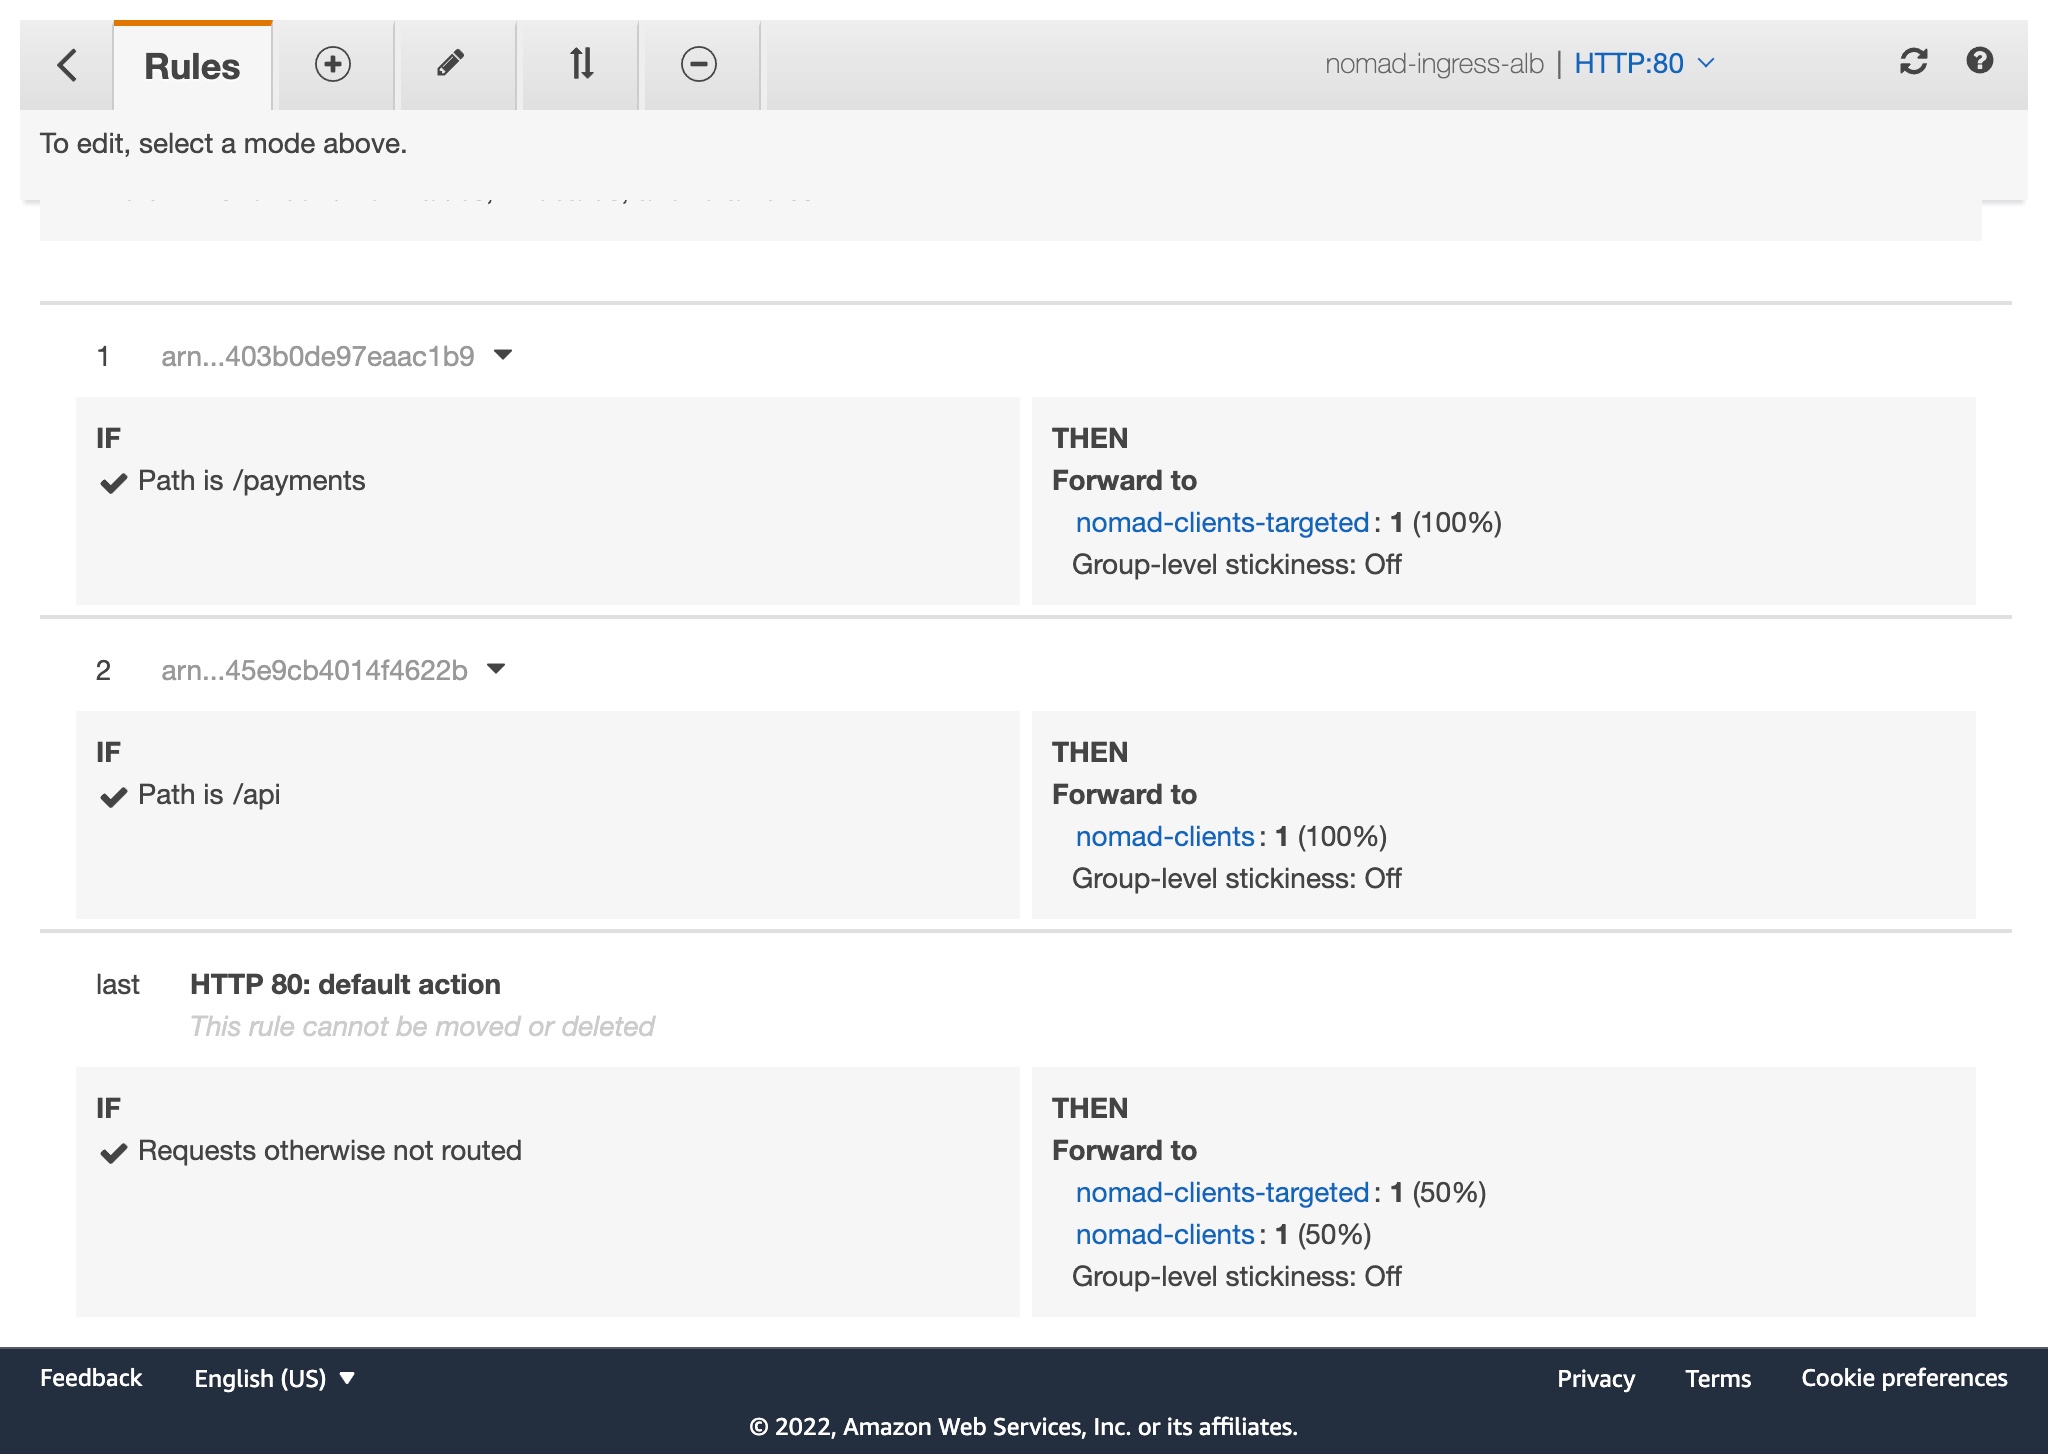The height and width of the screenshot is (1454, 2048).
Task: Open the Terms link
Action: [1718, 1378]
